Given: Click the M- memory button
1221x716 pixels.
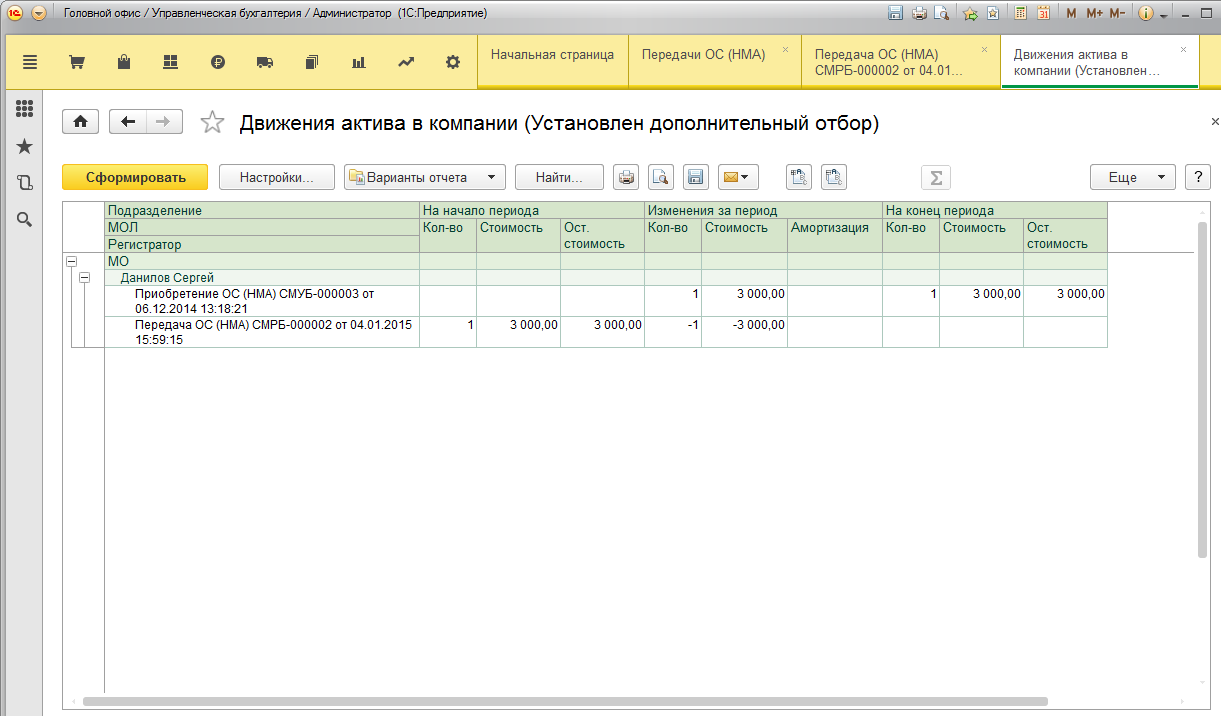Looking at the screenshot, I should tap(1117, 13).
